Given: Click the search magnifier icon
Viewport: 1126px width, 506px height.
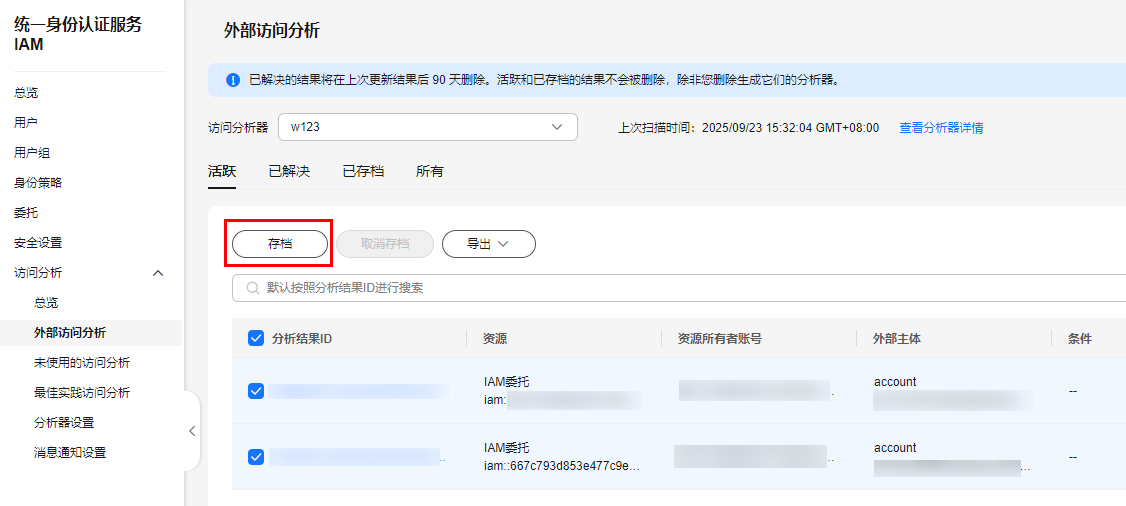Looking at the screenshot, I should [x=253, y=288].
